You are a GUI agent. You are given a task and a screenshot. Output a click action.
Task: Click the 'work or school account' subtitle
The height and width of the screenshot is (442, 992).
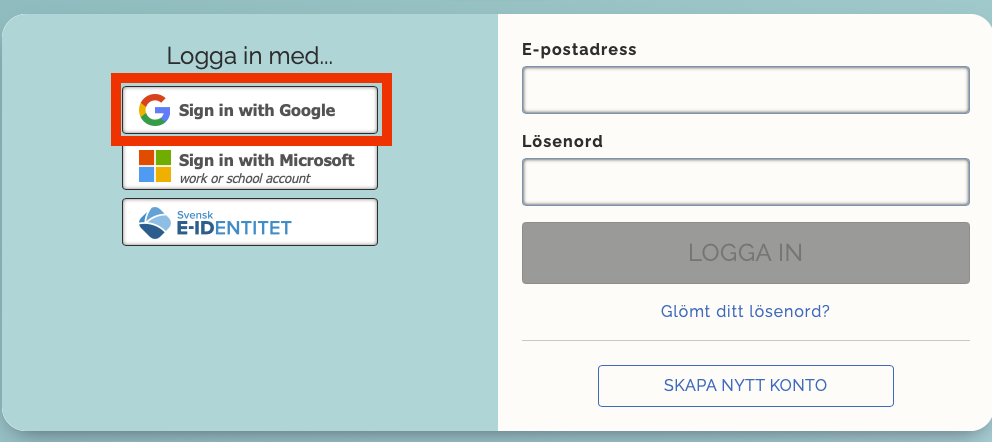[x=244, y=179]
